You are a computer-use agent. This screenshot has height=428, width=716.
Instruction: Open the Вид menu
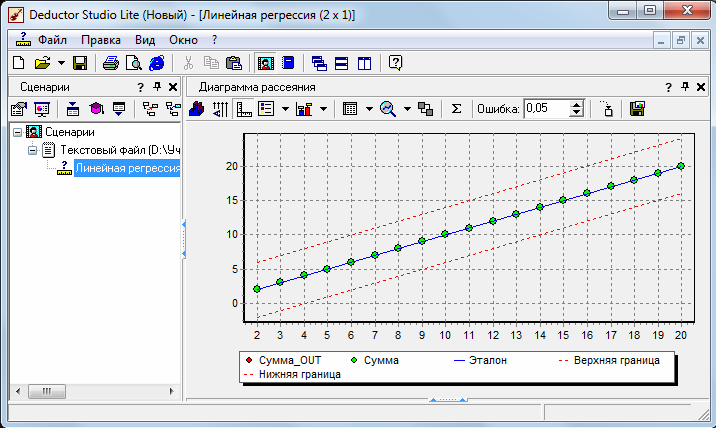coord(145,40)
